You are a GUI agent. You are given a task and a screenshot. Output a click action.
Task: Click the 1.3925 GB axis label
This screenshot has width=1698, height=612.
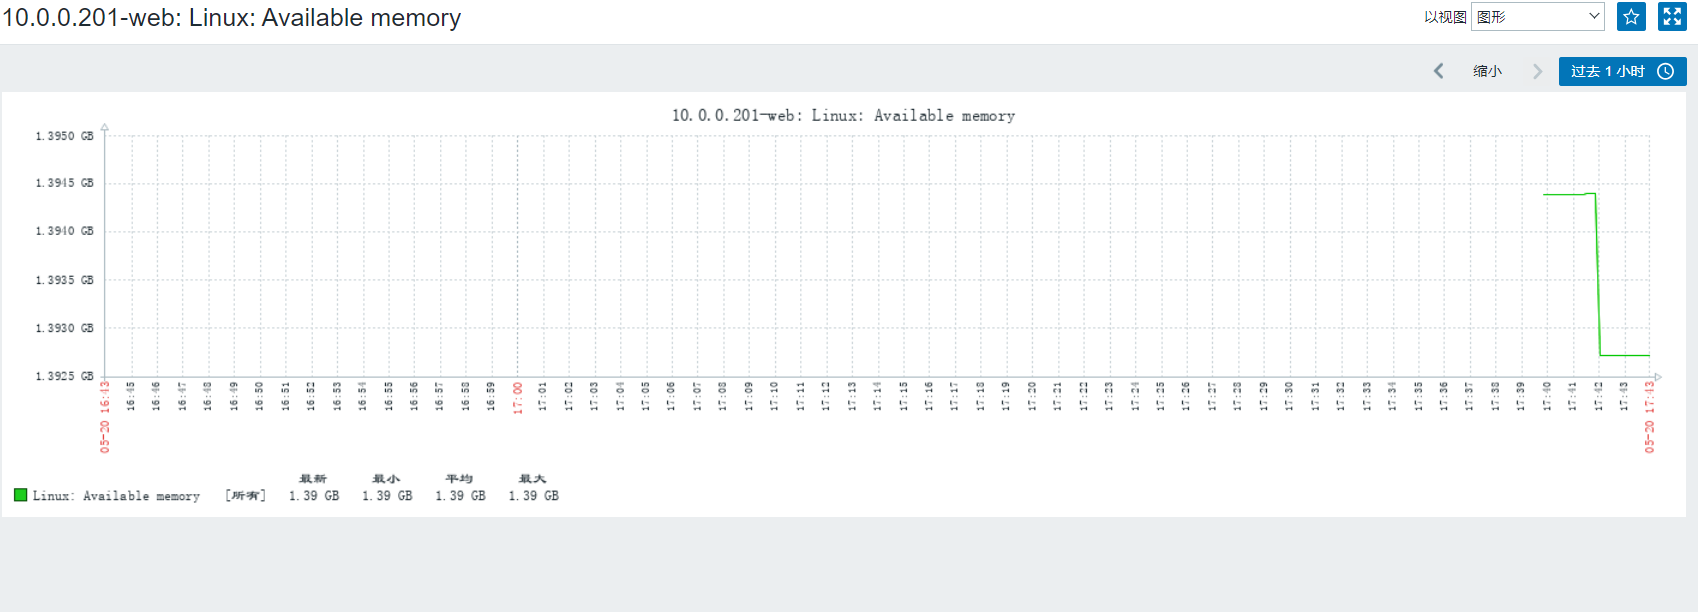coord(64,376)
